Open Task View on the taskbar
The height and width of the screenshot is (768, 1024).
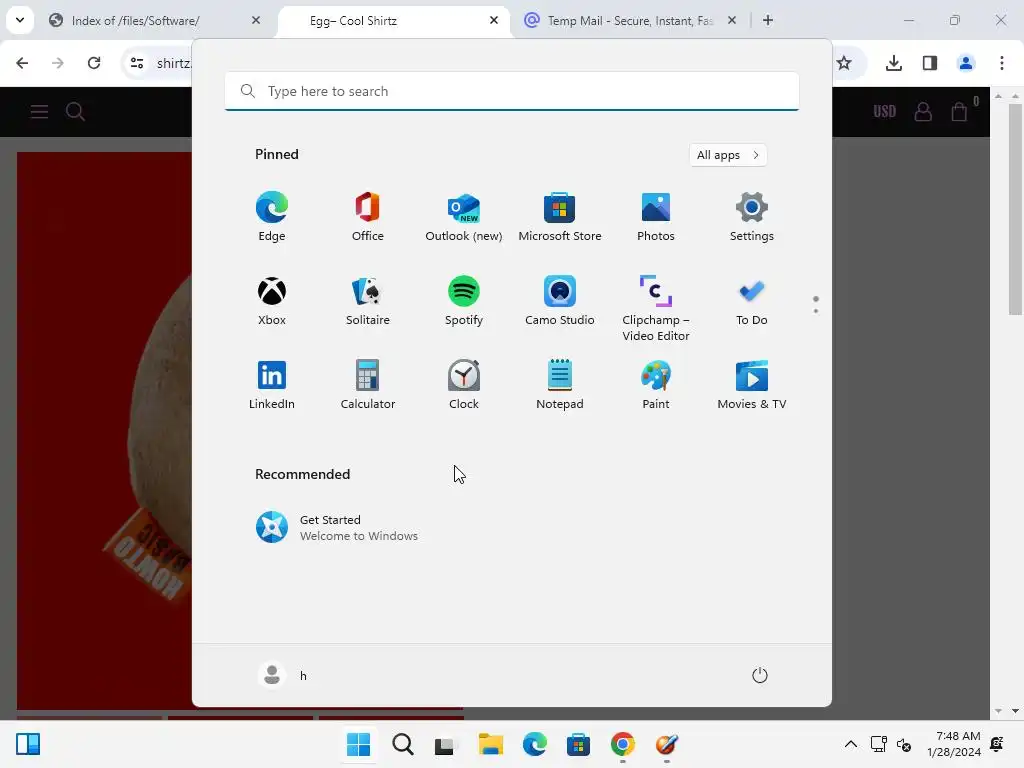446,744
